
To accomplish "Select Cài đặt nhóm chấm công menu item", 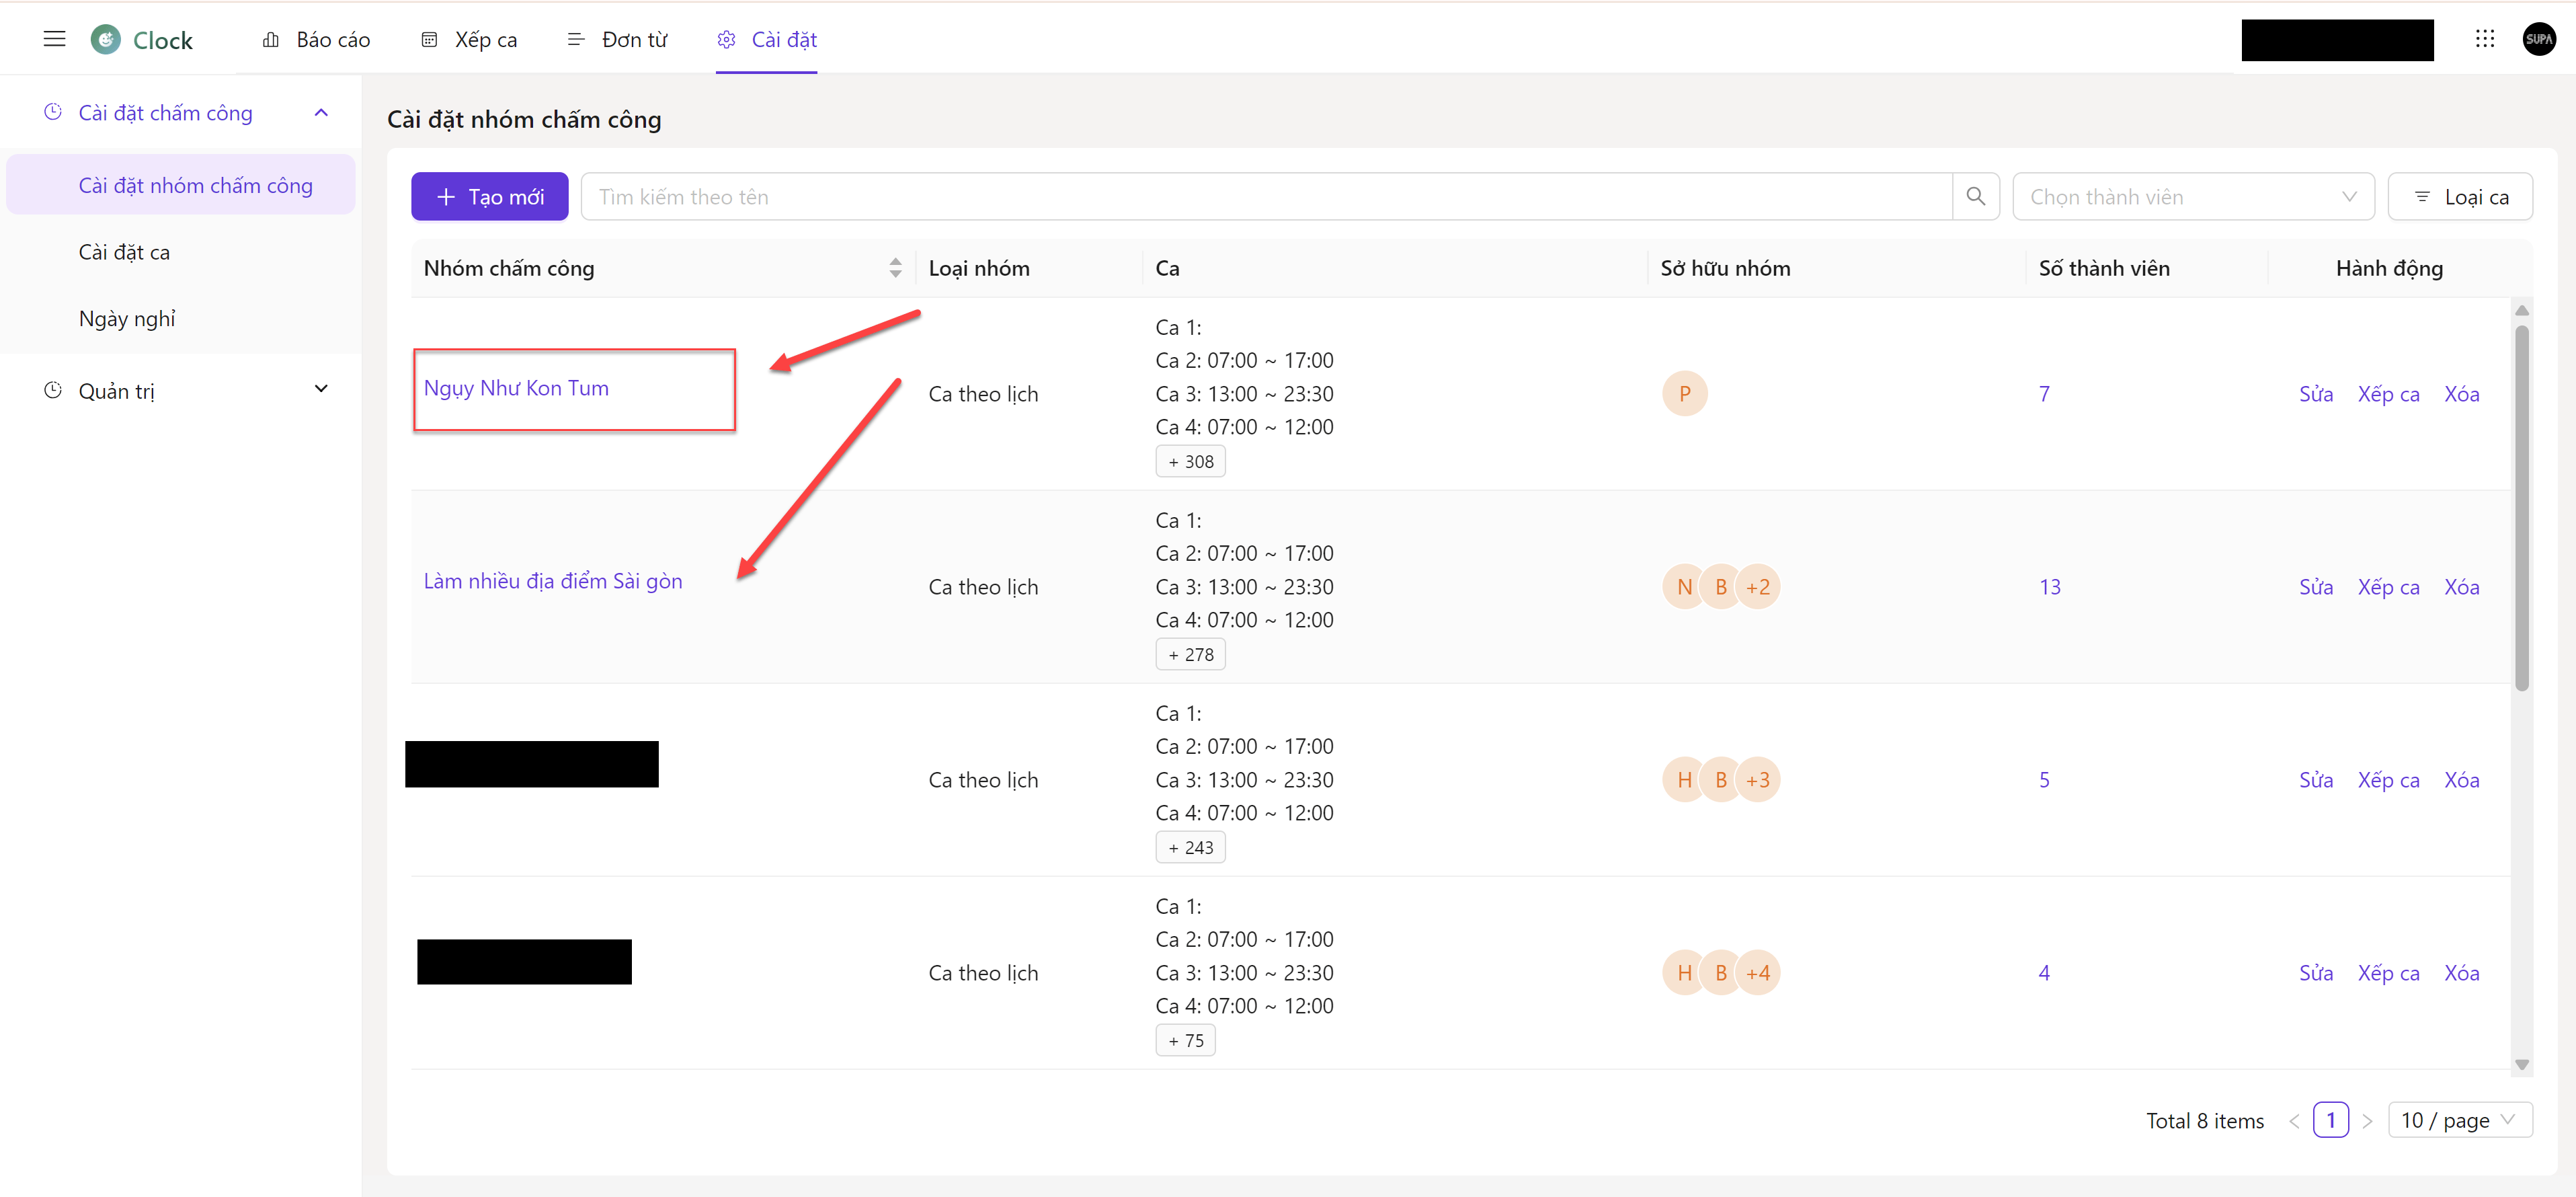I will pyautogui.click(x=181, y=185).
